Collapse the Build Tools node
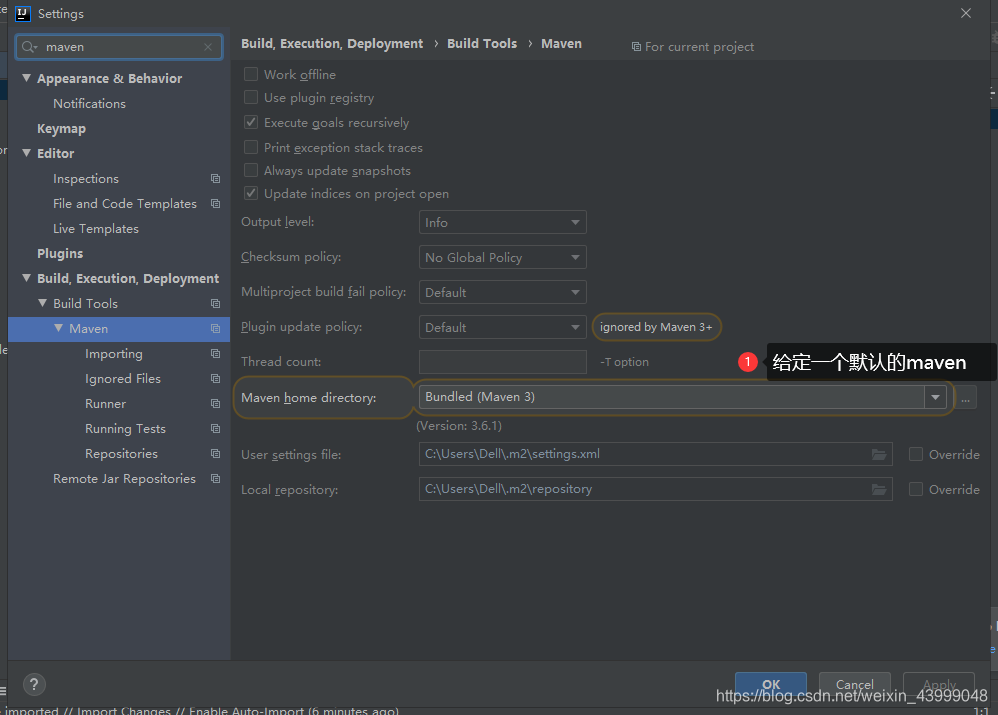 [43, 303]
